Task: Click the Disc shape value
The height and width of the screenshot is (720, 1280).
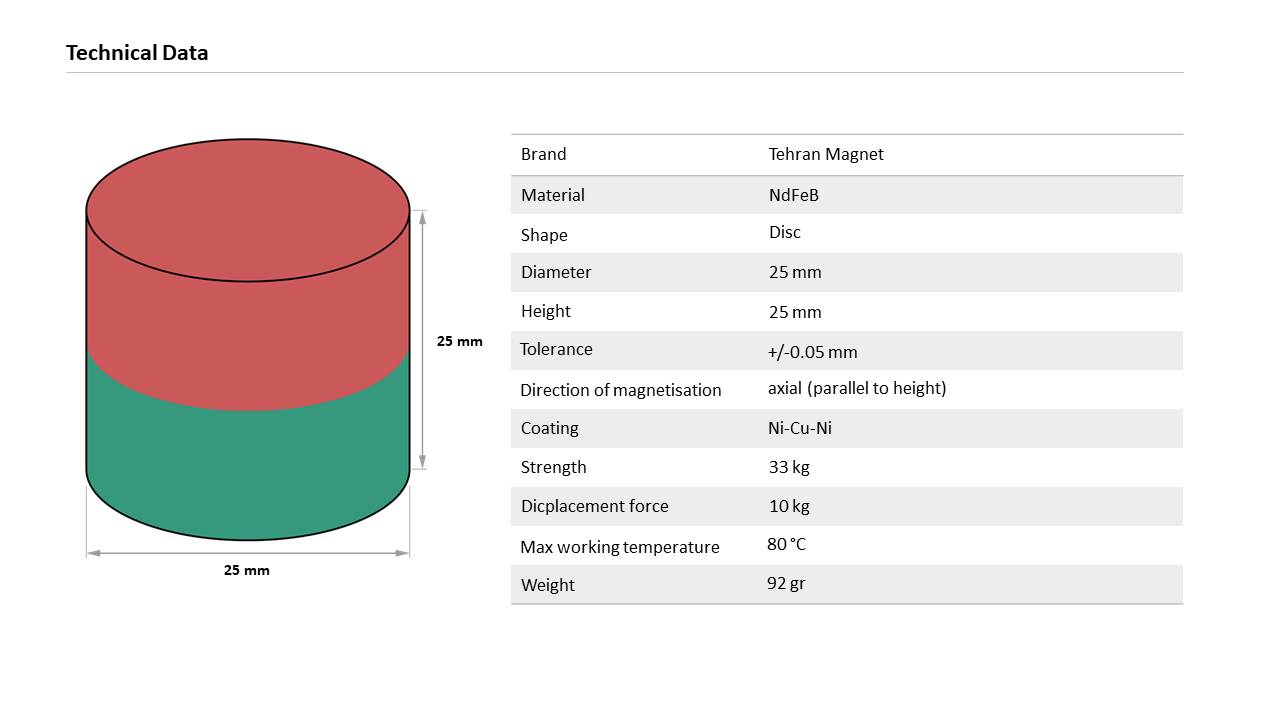Action: [784, 232]
